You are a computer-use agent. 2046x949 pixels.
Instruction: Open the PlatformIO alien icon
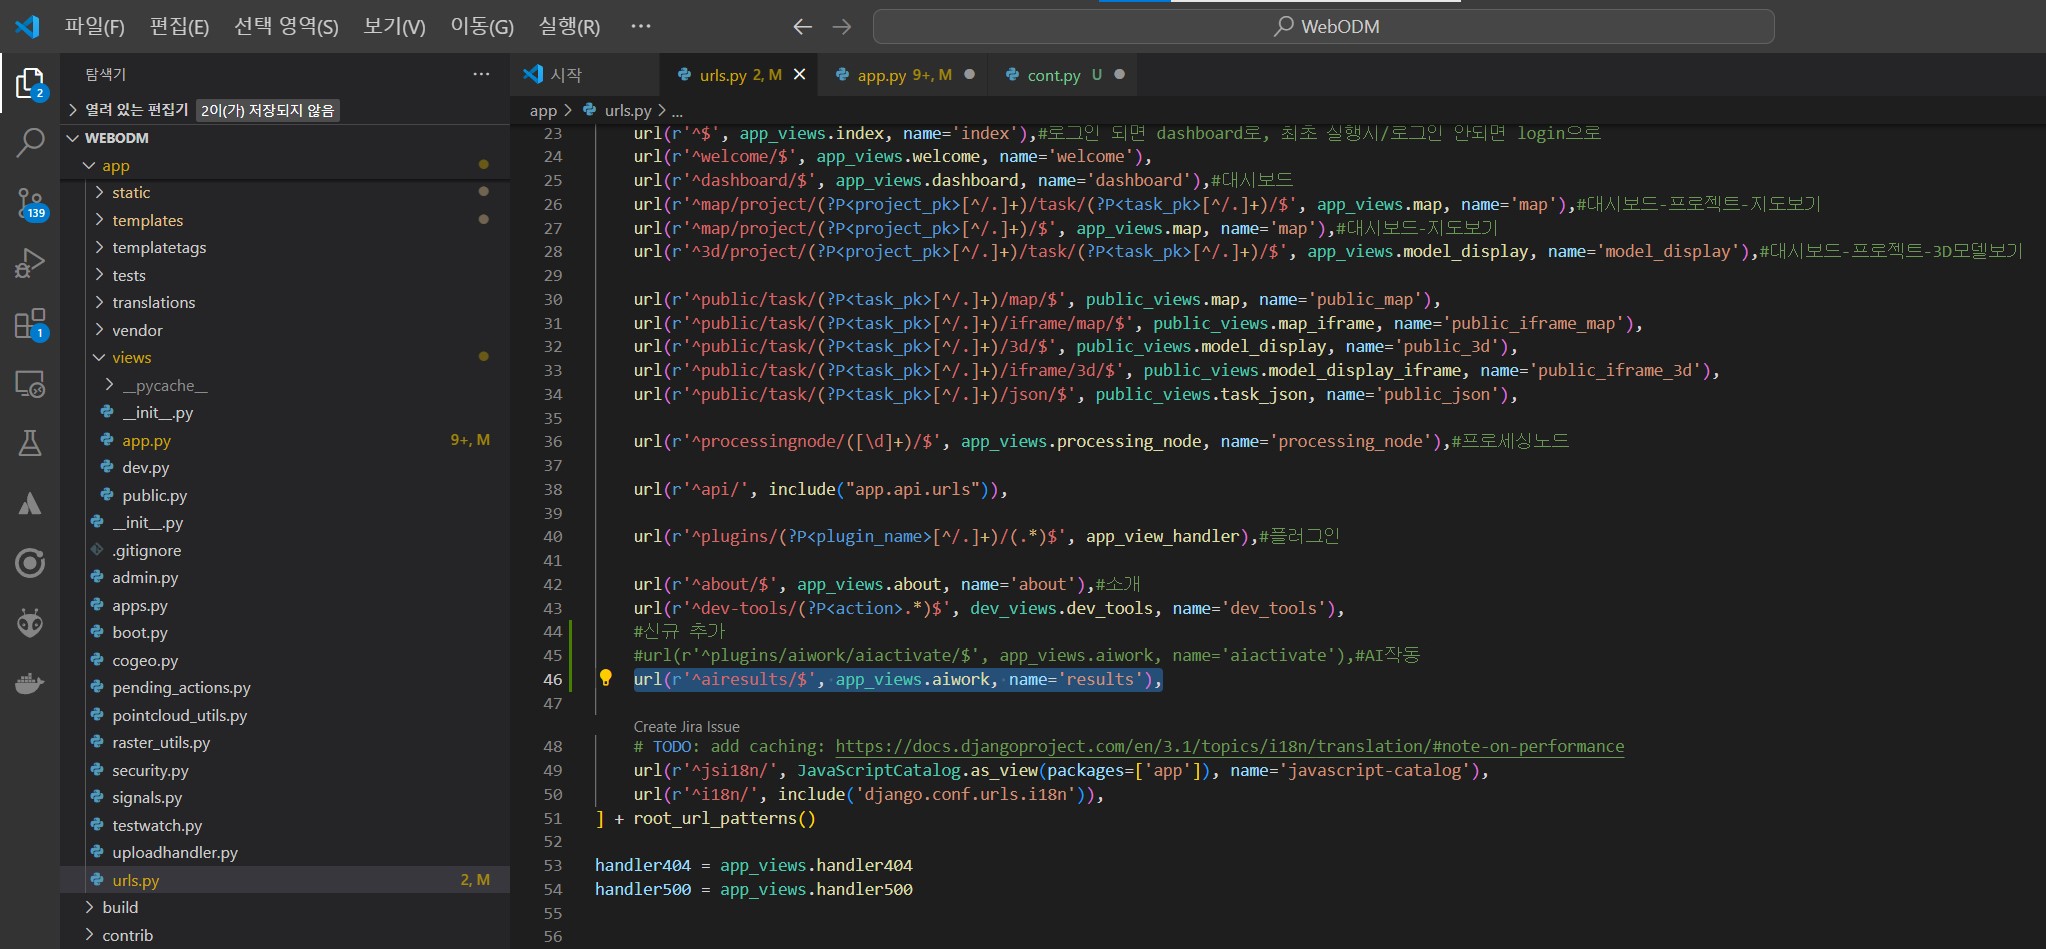pyautogui.click(x=30, y=623)
